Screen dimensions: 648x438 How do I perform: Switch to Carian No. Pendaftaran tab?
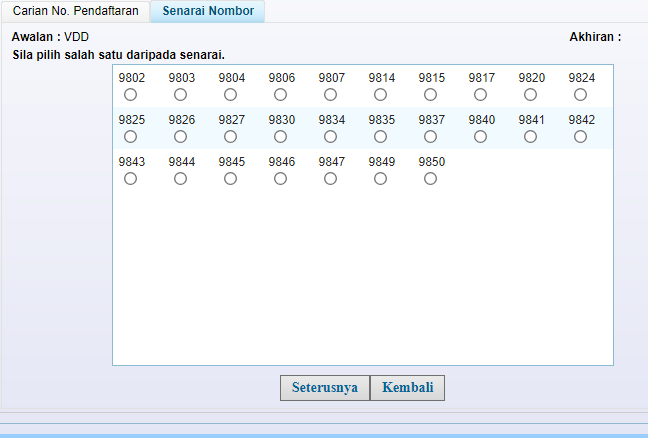75,11
